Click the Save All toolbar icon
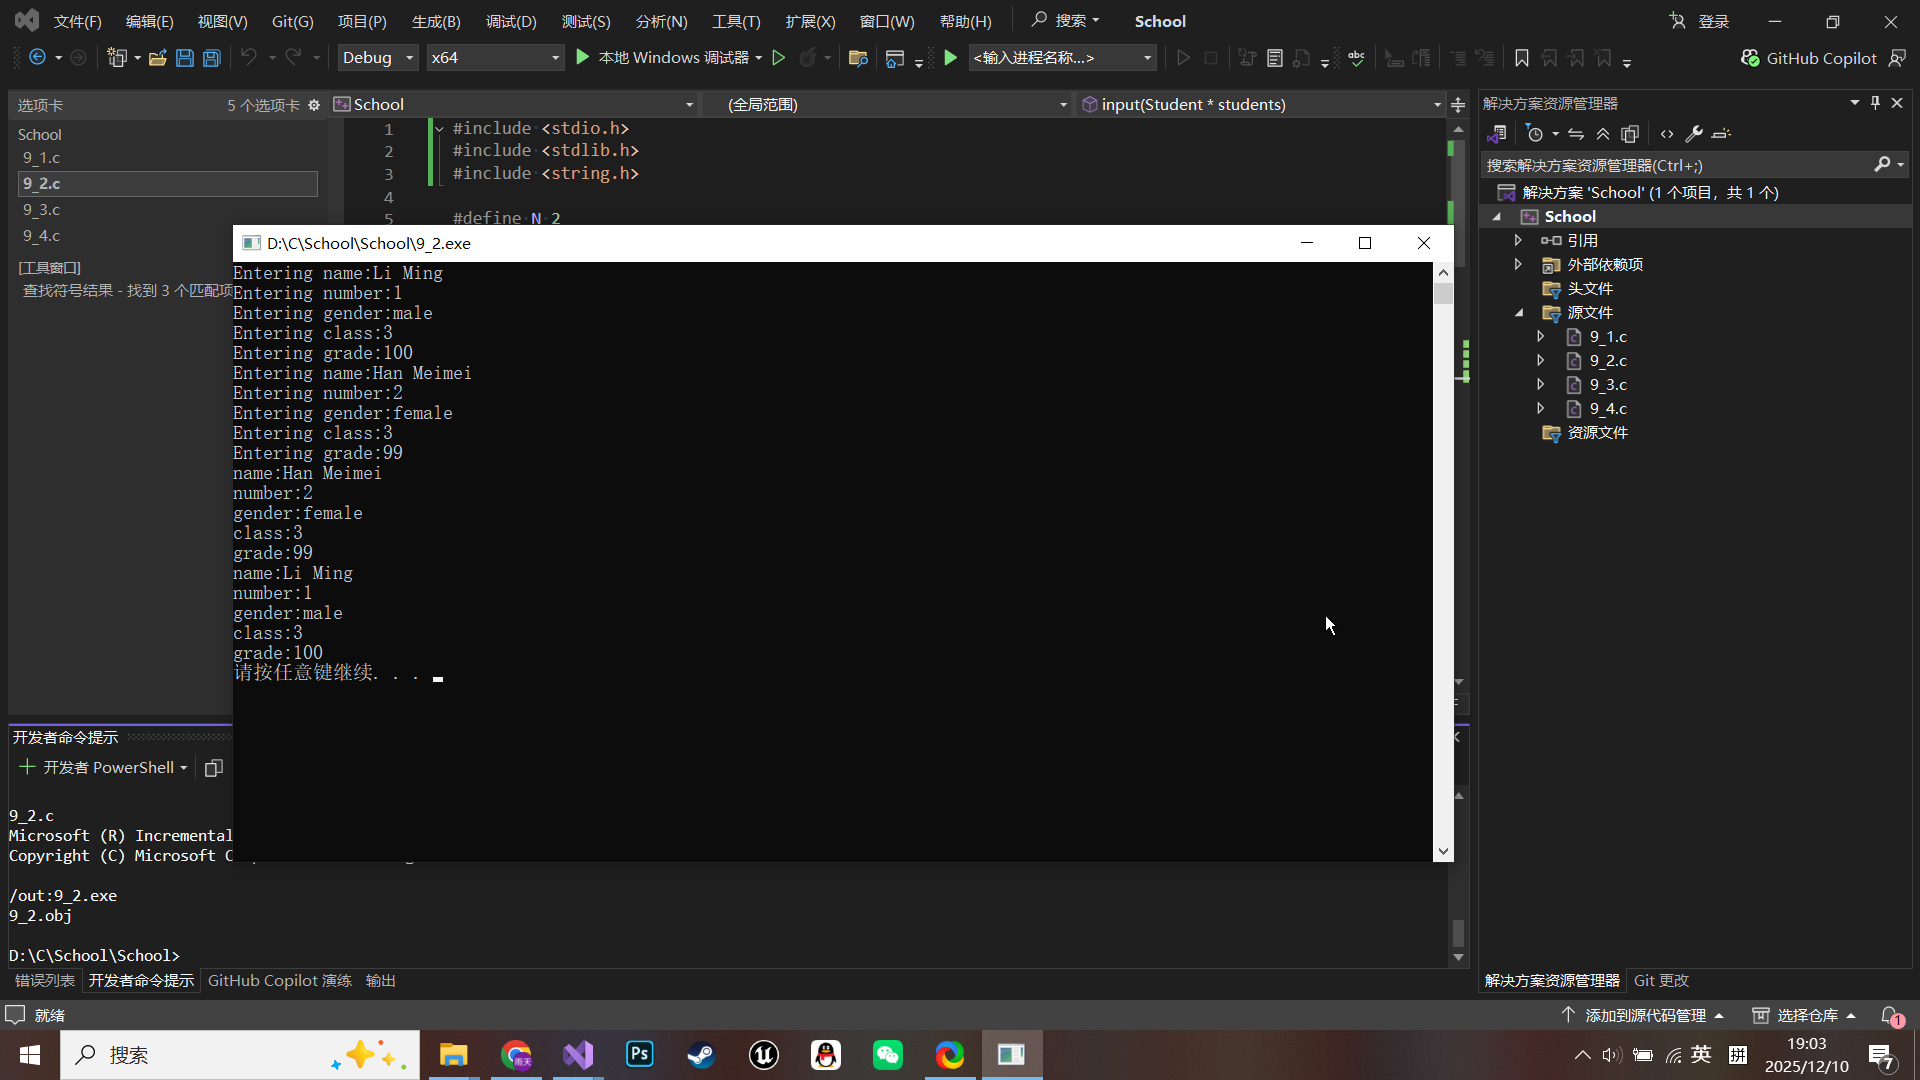The image size is (1920, 1080). pyautogui.click(x=211, y=58)
